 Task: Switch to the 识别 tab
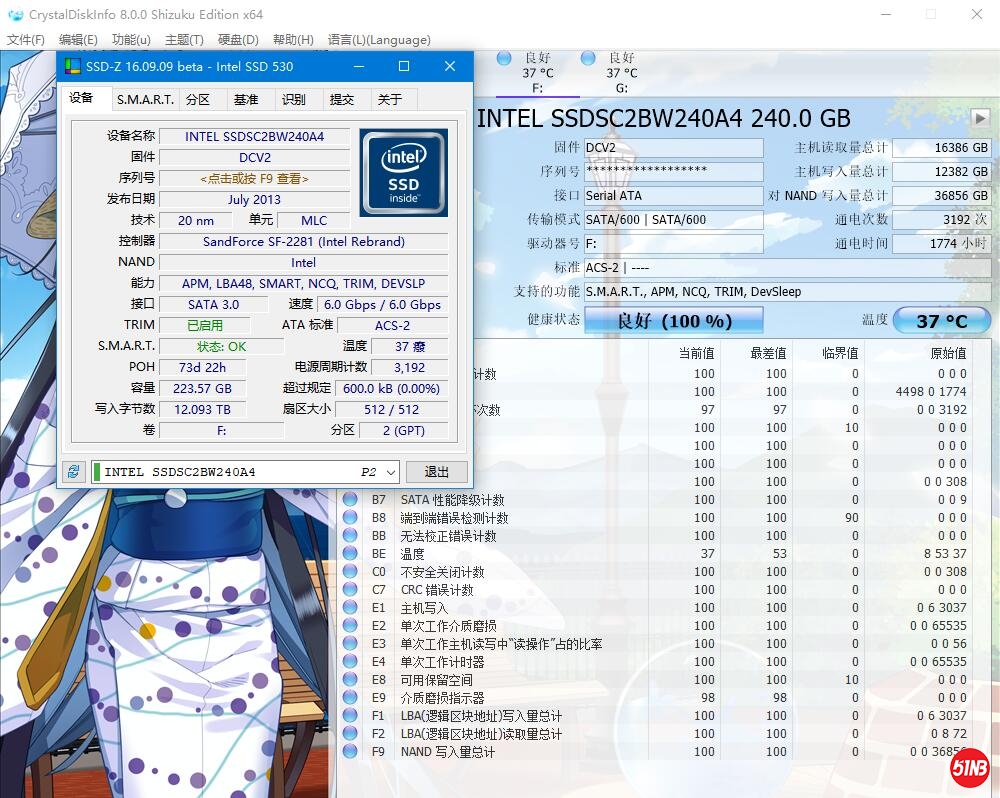[296, 99]
